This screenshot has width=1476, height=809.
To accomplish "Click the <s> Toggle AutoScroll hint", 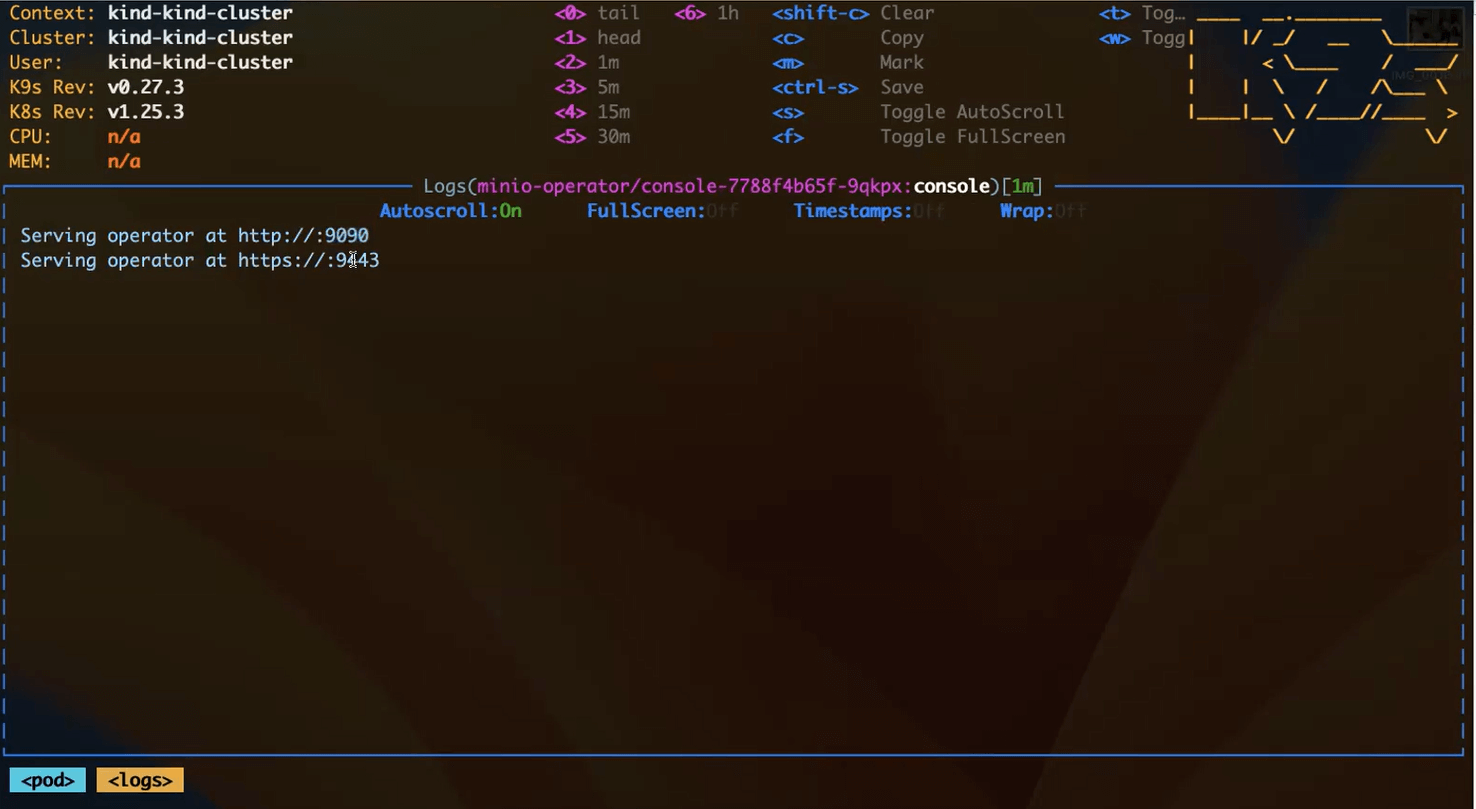I will [917, 112].
